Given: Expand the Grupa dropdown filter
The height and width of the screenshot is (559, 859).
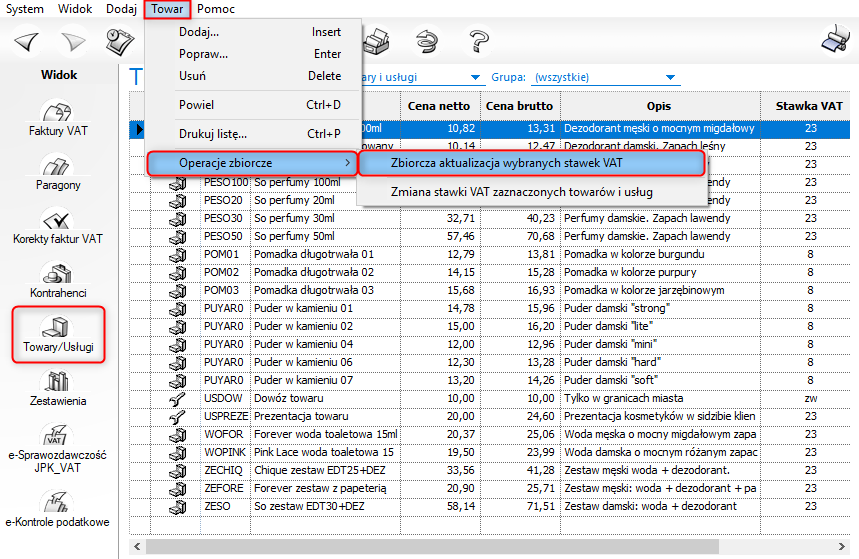Looking at the screenshot, I should click(669, 78).
